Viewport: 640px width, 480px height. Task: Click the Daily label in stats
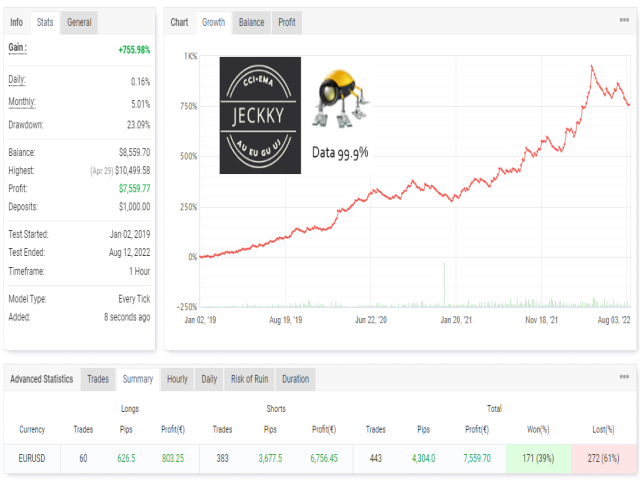[17, 80]
